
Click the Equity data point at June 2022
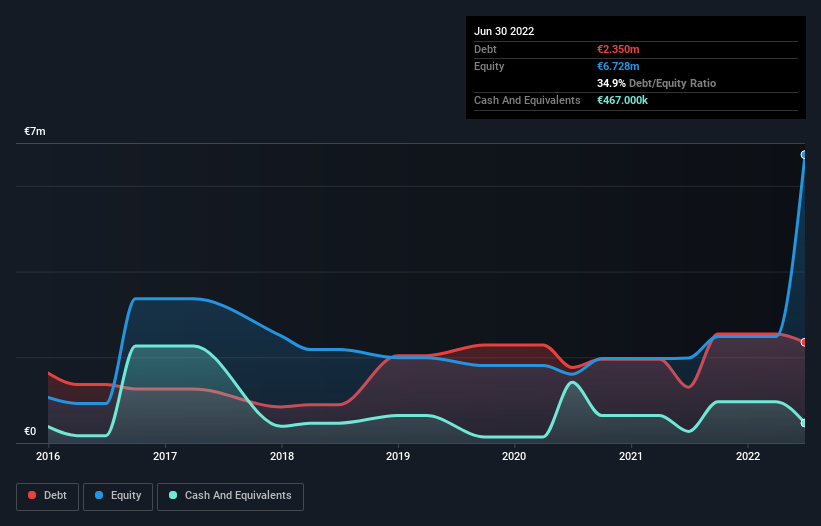click(x=804, y=155)
